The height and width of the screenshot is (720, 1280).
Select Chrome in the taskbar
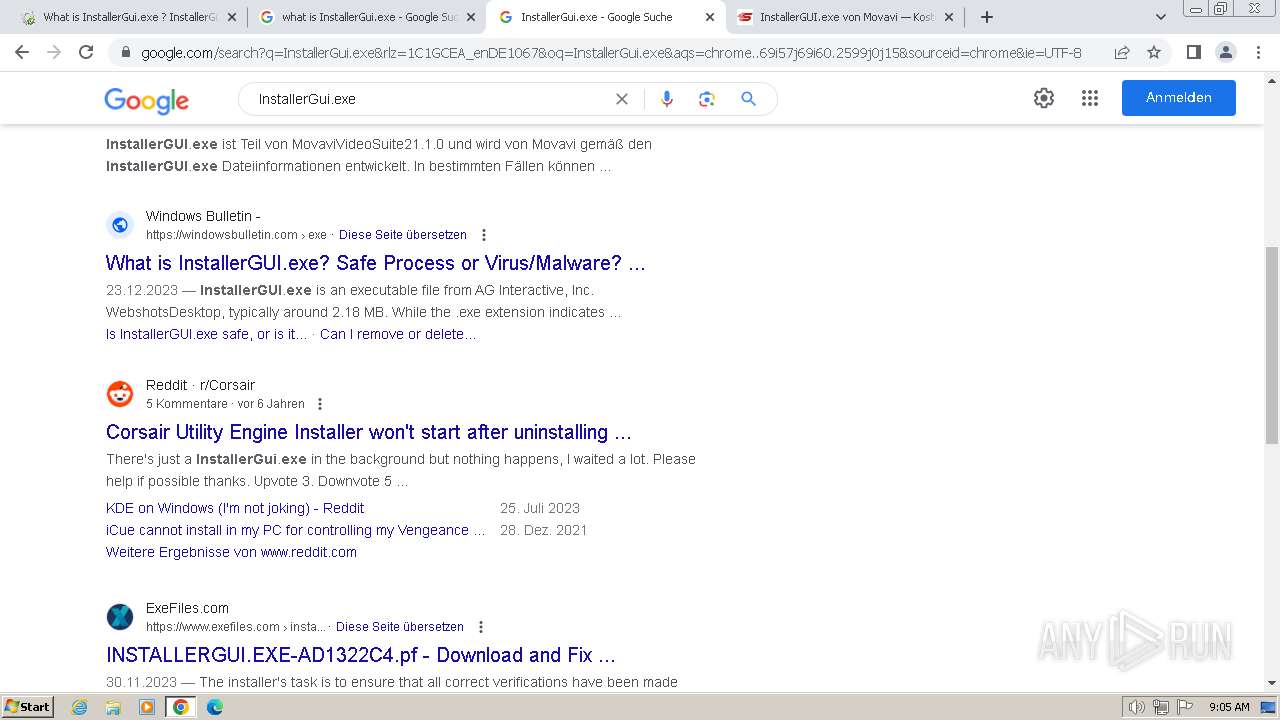coord(181,707)
